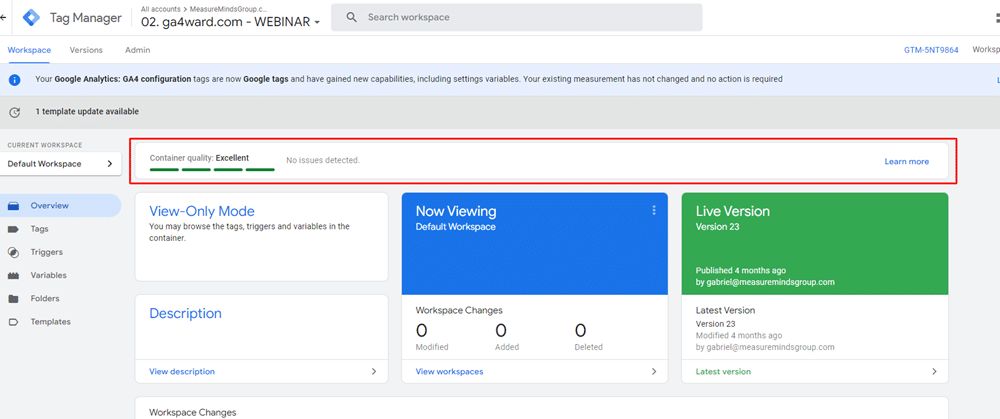Screen dimensions: 1000x419
Task: Click the Tag Manager logo icon
Action: [x=31, y=18]
